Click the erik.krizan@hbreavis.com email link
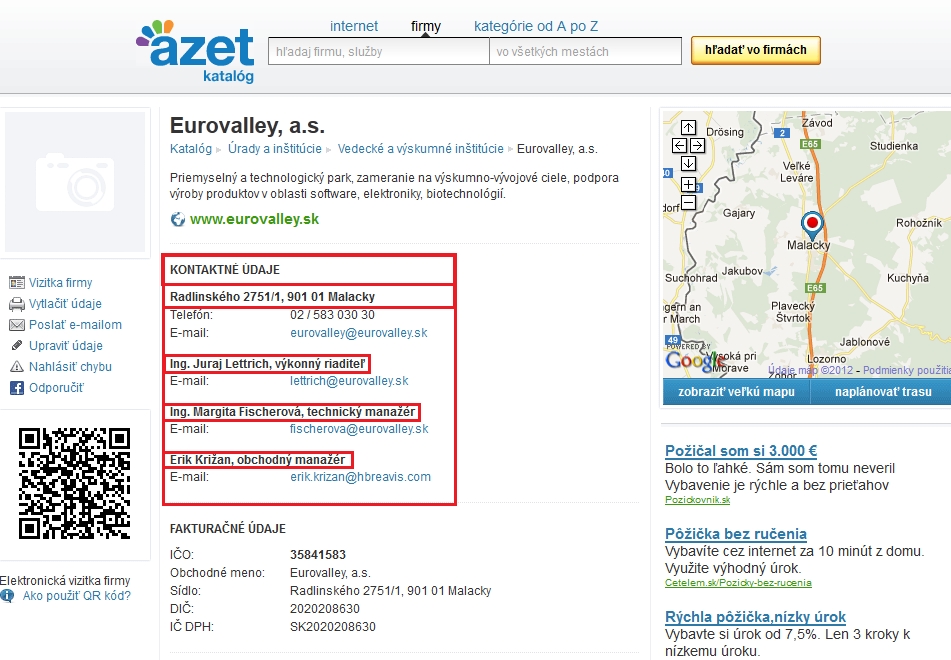951x660 pixels. [x=360, y=477]
